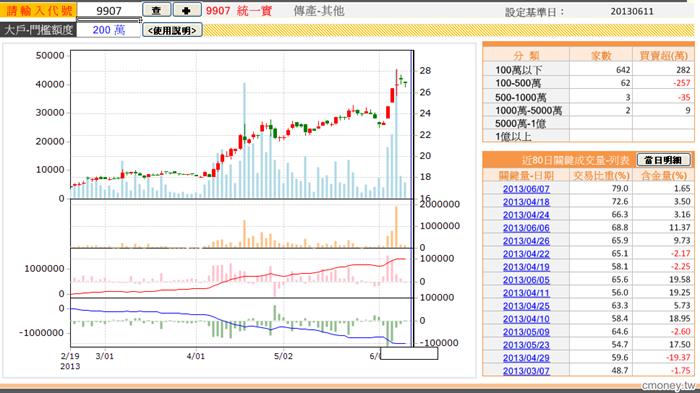
Task: Click the 5/02 date tick on chart axis
Action: tap(283, 356)
